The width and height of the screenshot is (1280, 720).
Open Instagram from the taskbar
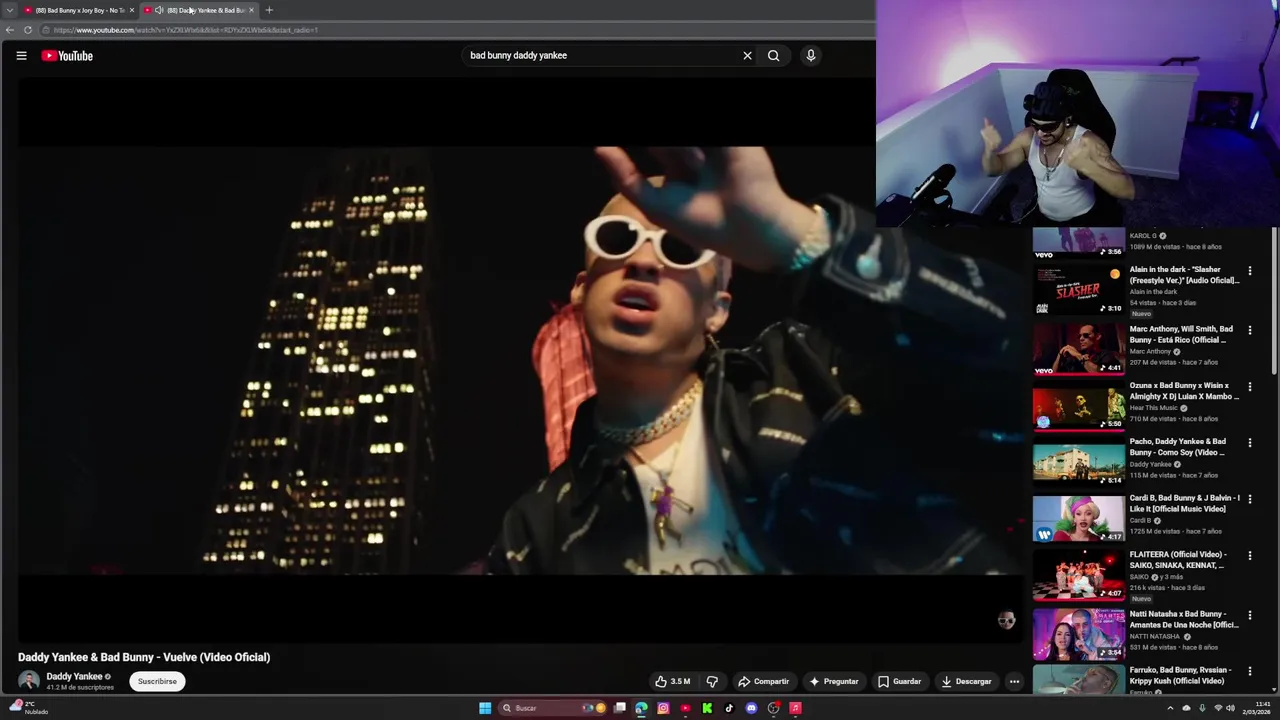(663, 708)
